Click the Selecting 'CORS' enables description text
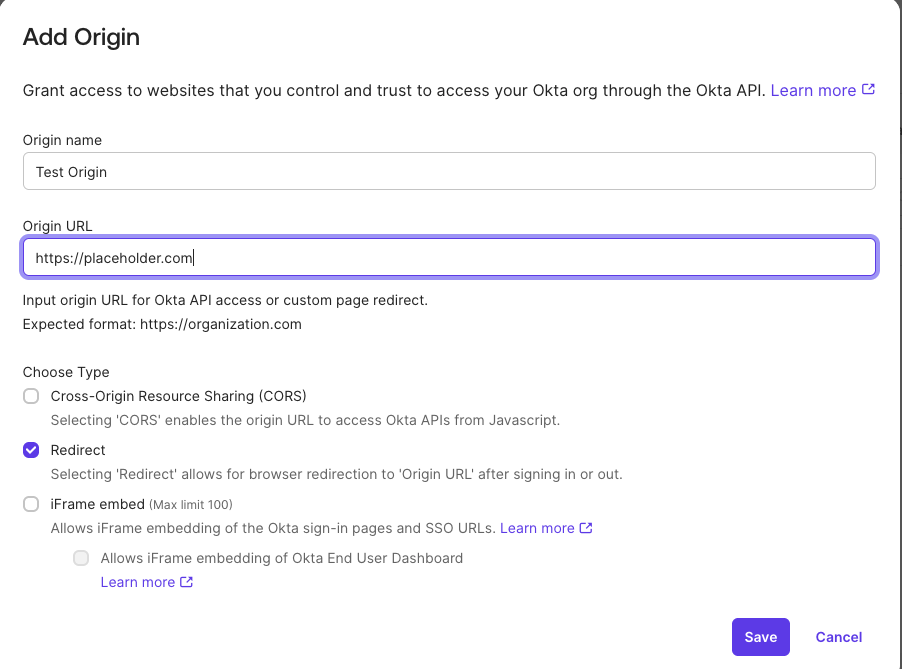This screenshot has height=669, width=902. coord(305,420)
